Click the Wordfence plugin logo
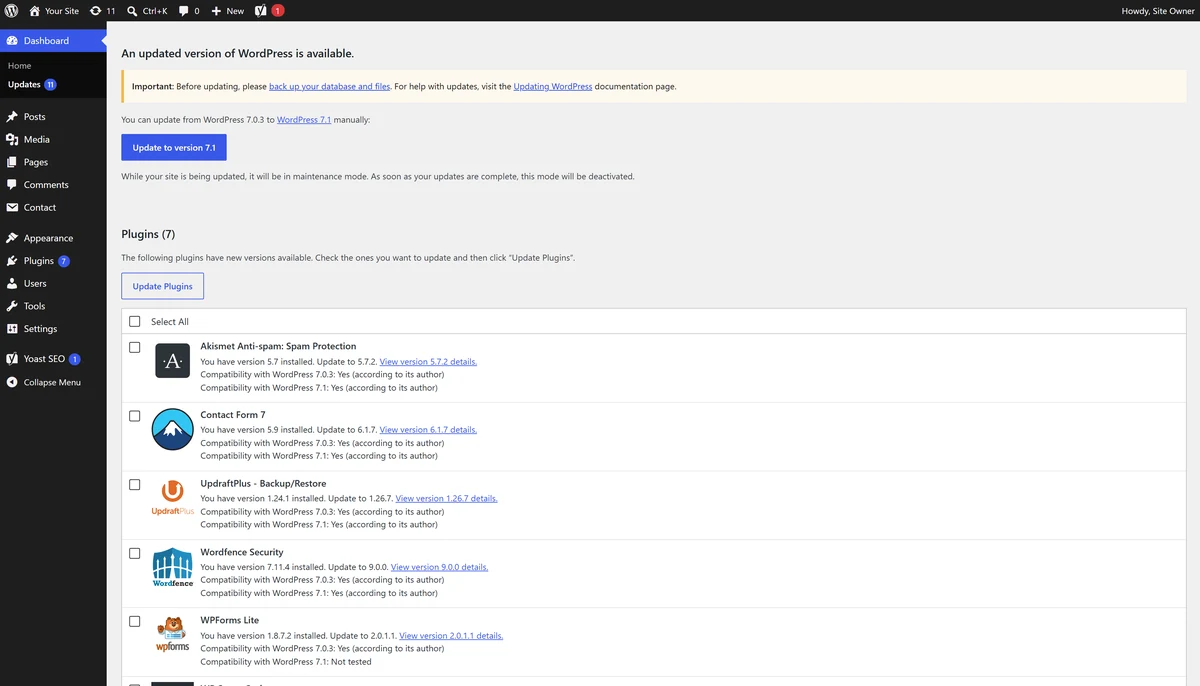The width and height of the screenshot is (1200, 686). tap(172, 567)
